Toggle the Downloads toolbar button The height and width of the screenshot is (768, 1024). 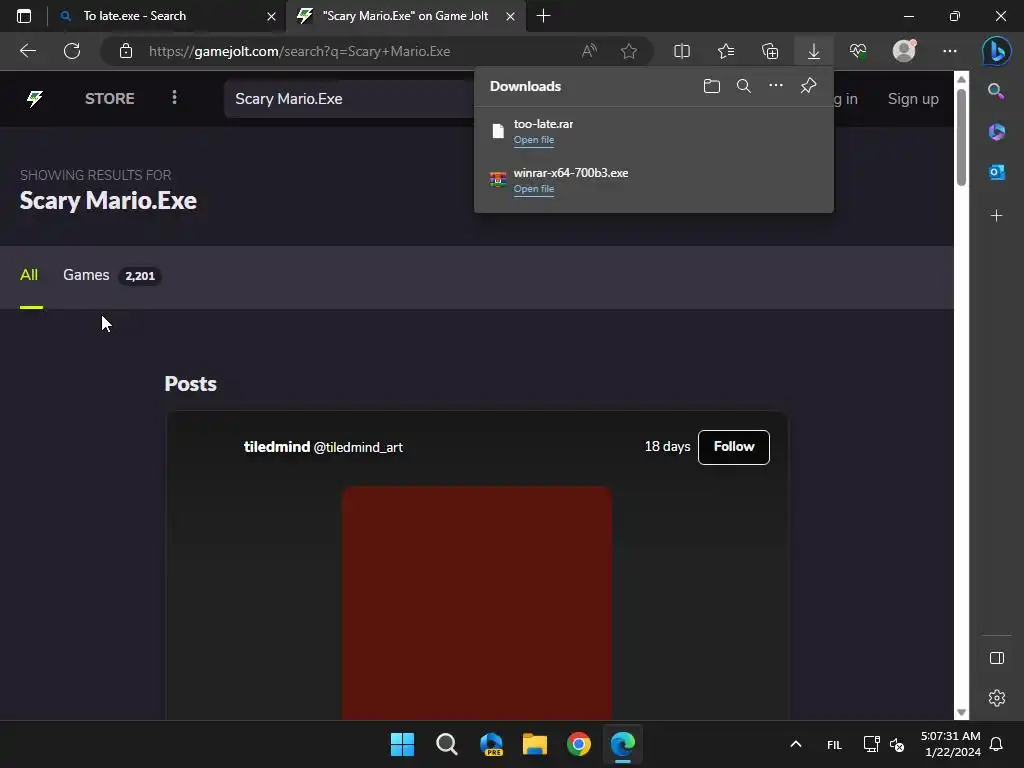pos(814,51)
